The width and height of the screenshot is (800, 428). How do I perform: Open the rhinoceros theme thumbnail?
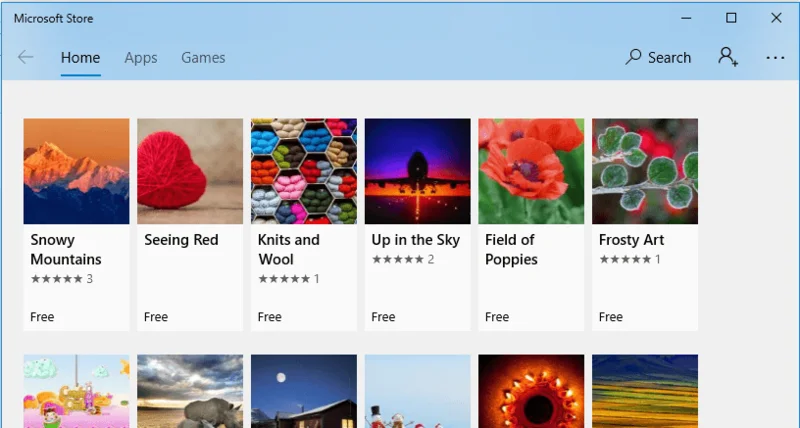click(x=190, y=391)
